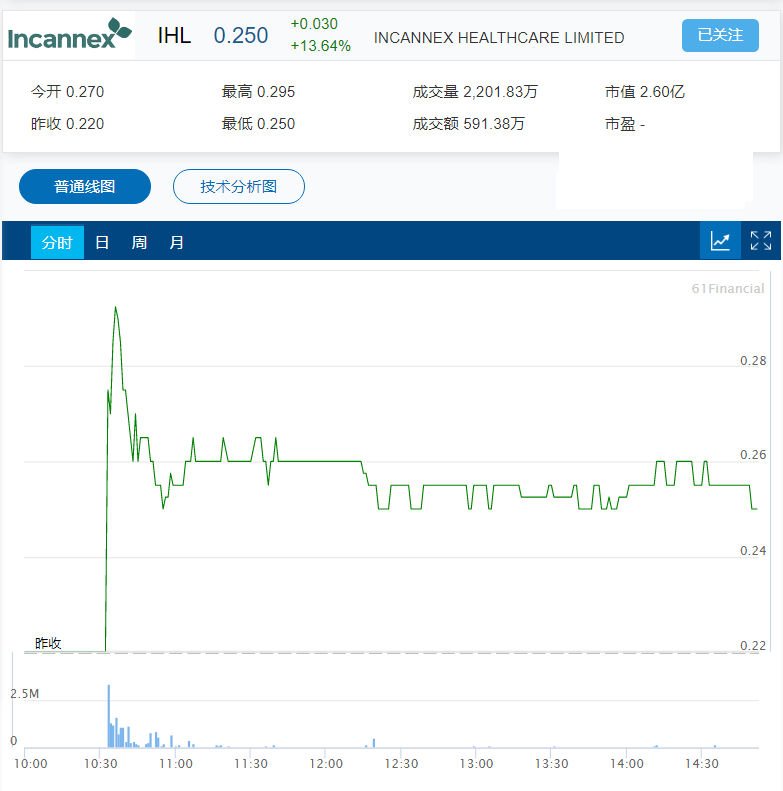Switch to 技术分析图 chart view

pyautogui.click(x=239, y=187)
